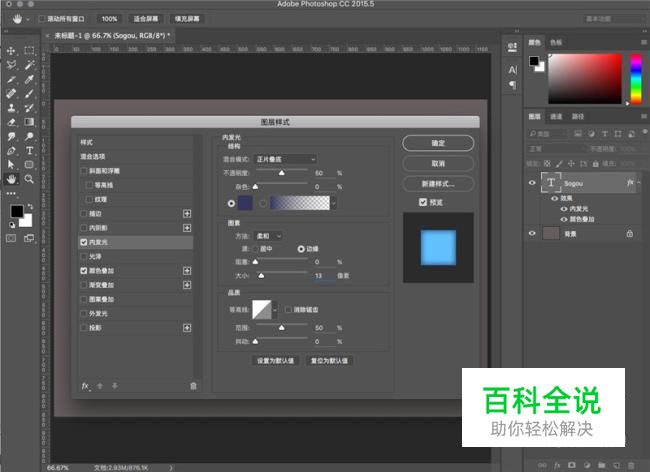
Task: Select the 居中 source radio button
Action: [x=256, y=249]
